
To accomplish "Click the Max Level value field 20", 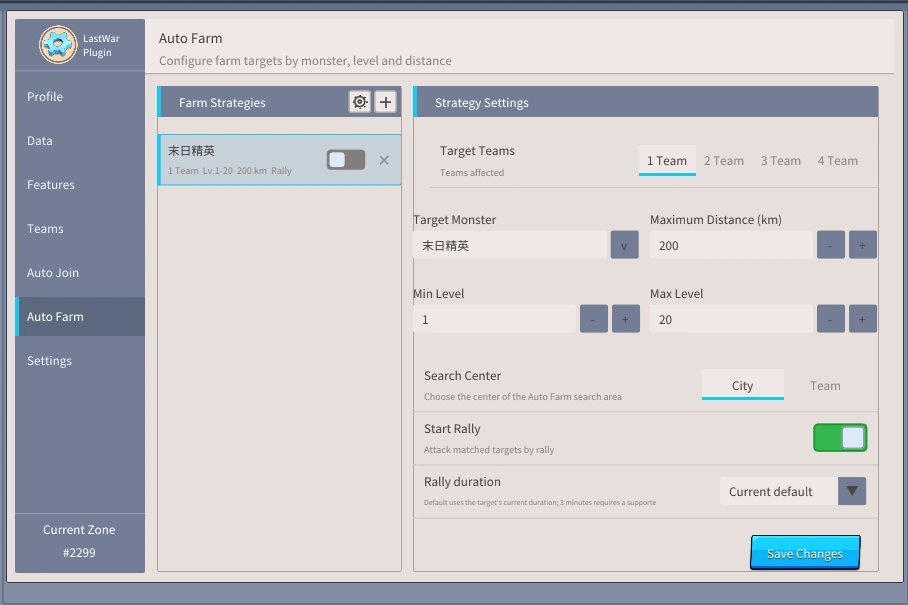I will click(731, 319).
